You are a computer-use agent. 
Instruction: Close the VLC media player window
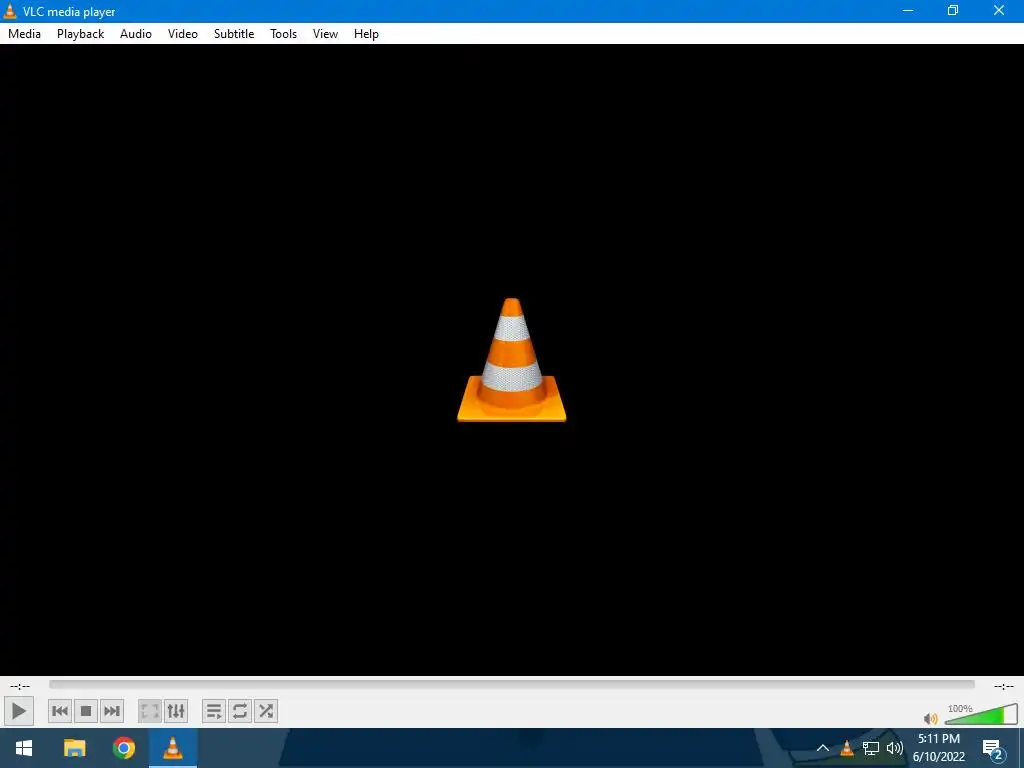[x=999, y=10]
